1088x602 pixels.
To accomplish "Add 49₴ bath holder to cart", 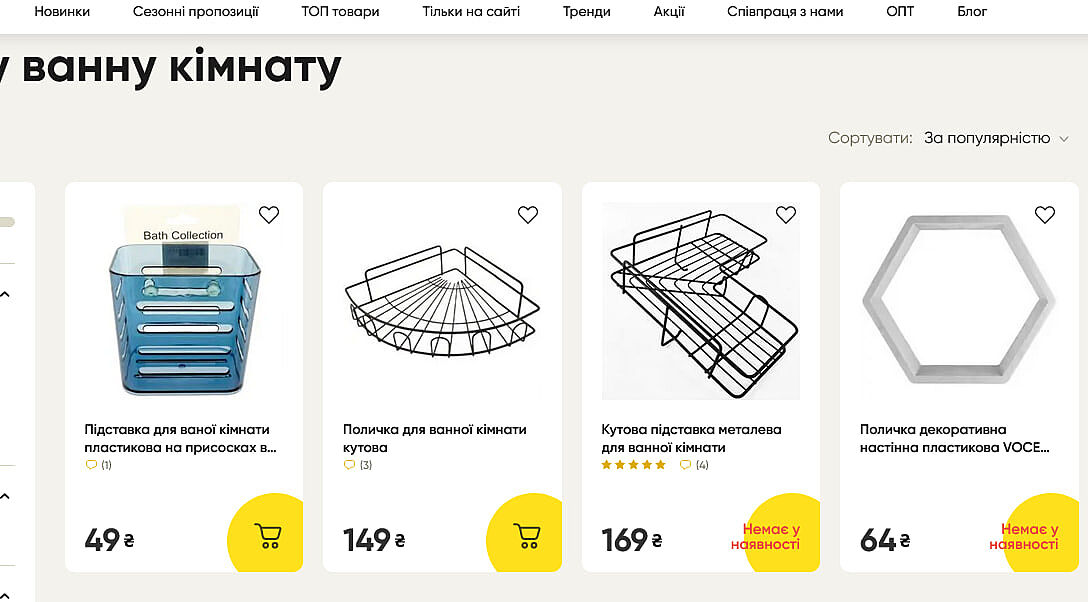I will (x=268, y=536).
